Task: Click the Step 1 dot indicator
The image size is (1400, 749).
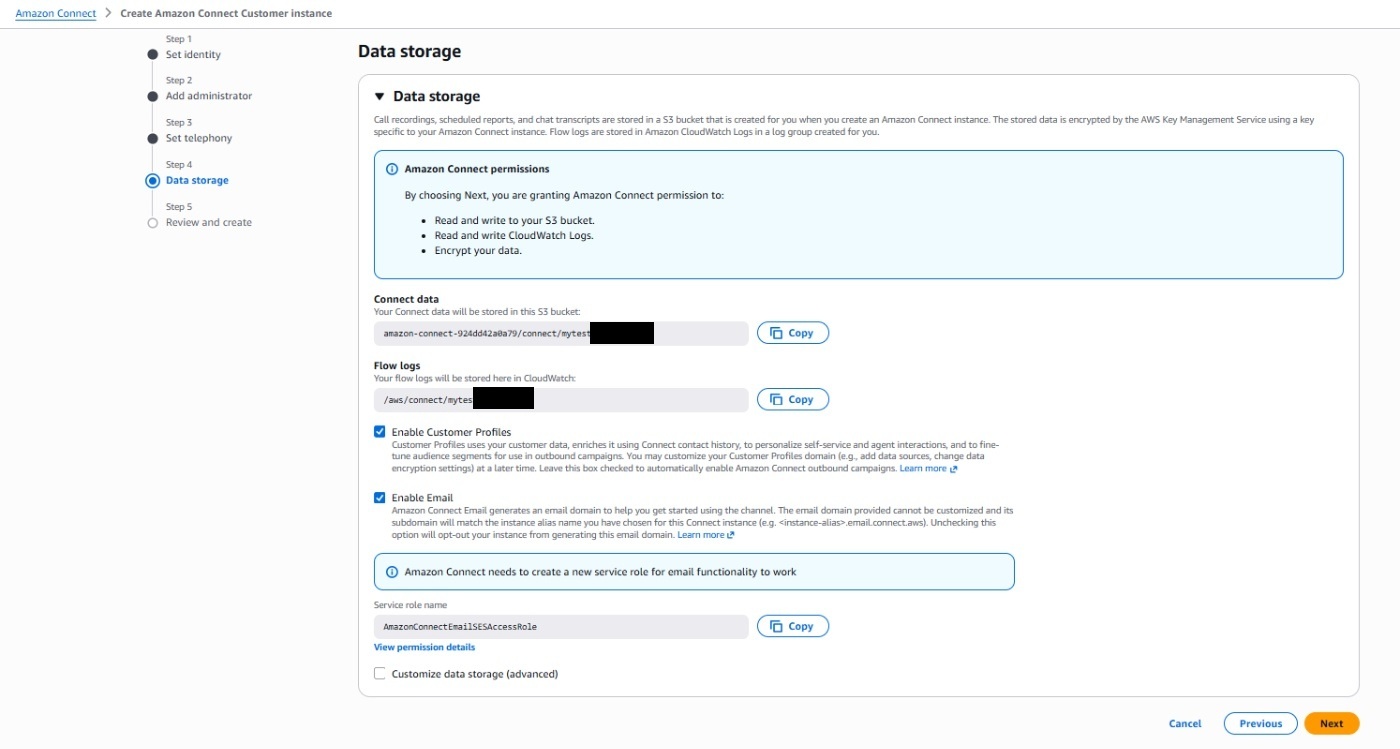Action: [152, 55]
